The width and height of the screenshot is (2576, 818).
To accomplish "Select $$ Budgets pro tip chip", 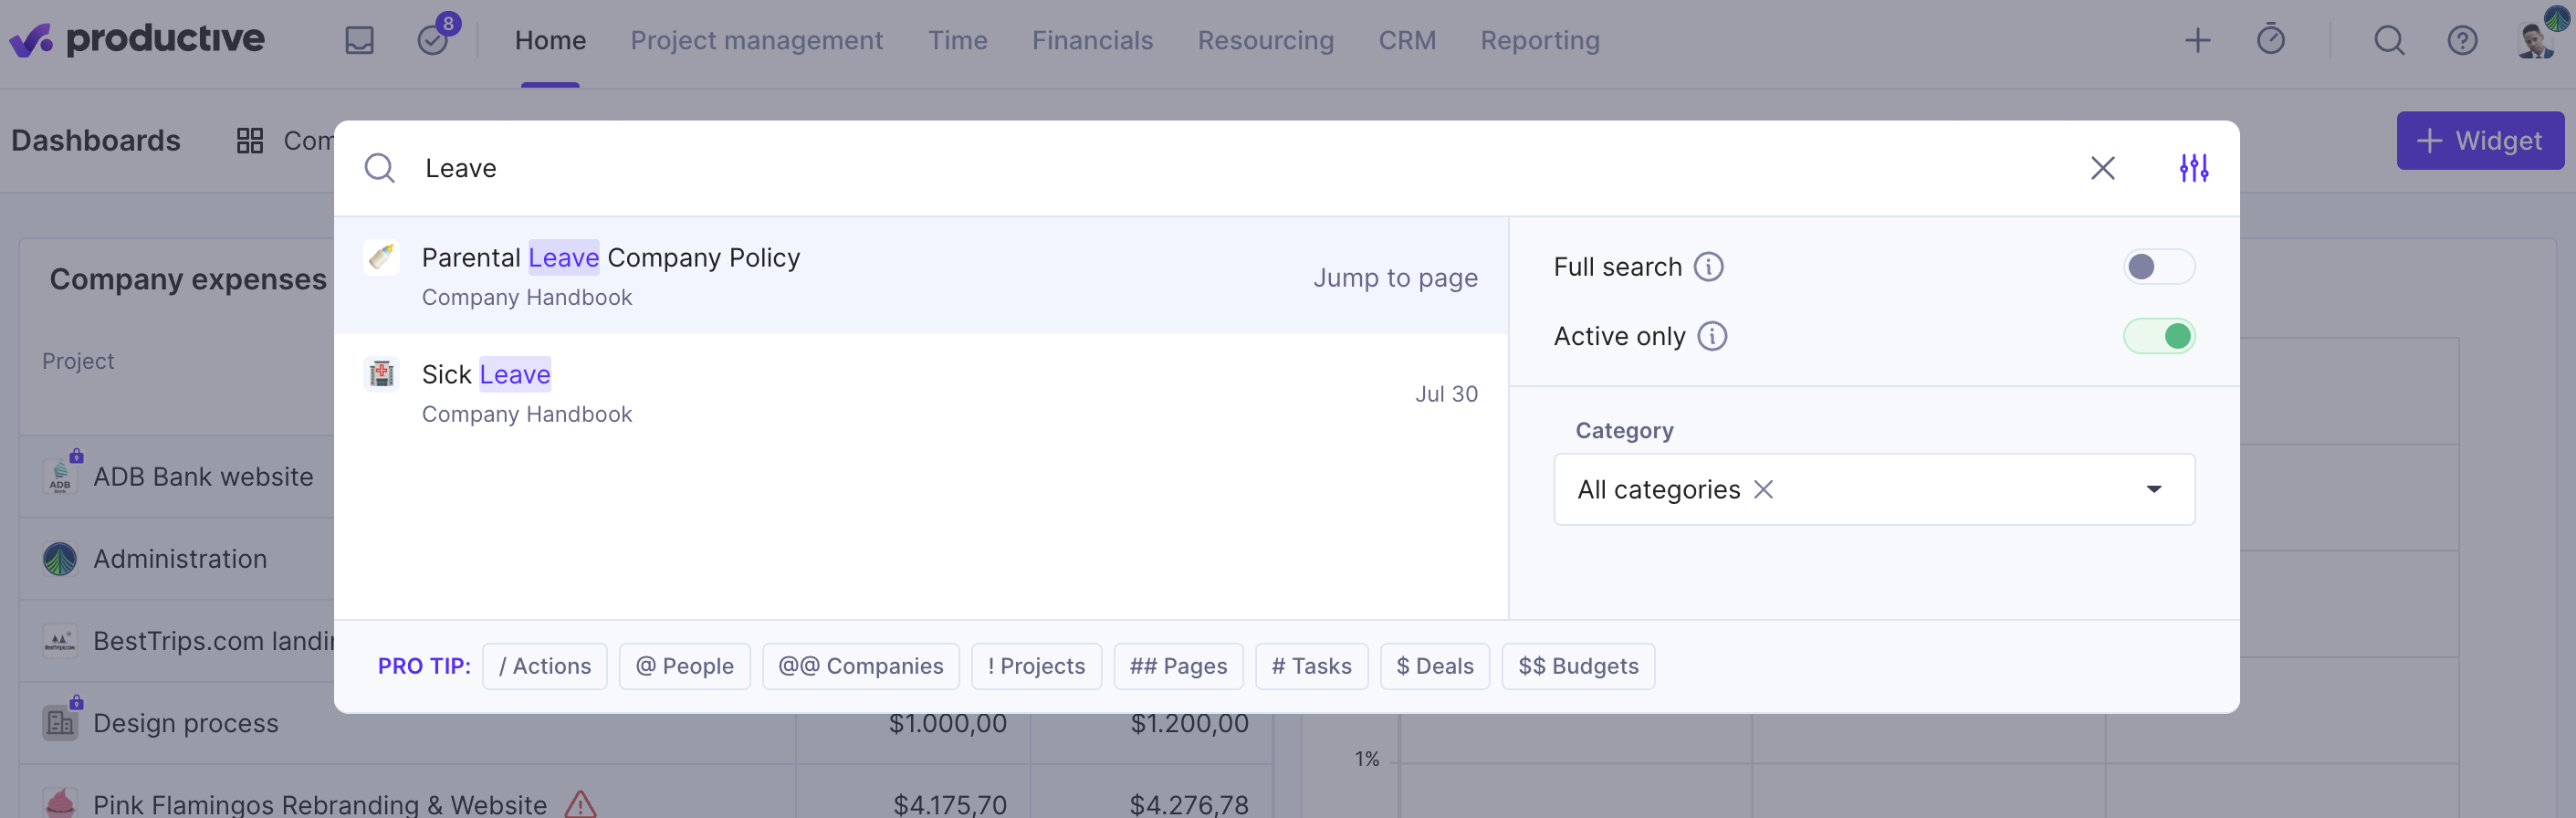I will (x=1577, y=666).
